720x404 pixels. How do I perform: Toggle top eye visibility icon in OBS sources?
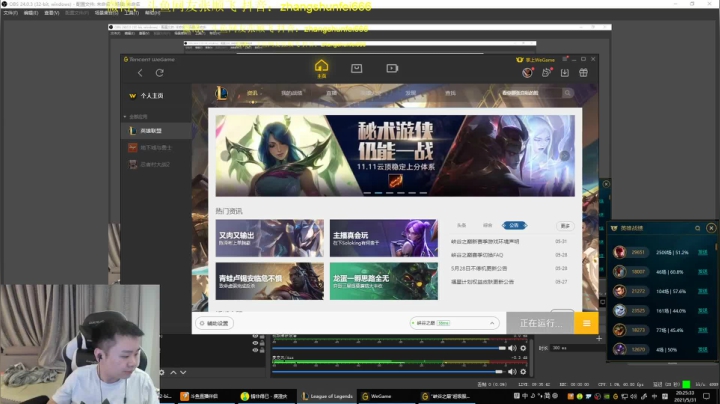coord(255,336)
